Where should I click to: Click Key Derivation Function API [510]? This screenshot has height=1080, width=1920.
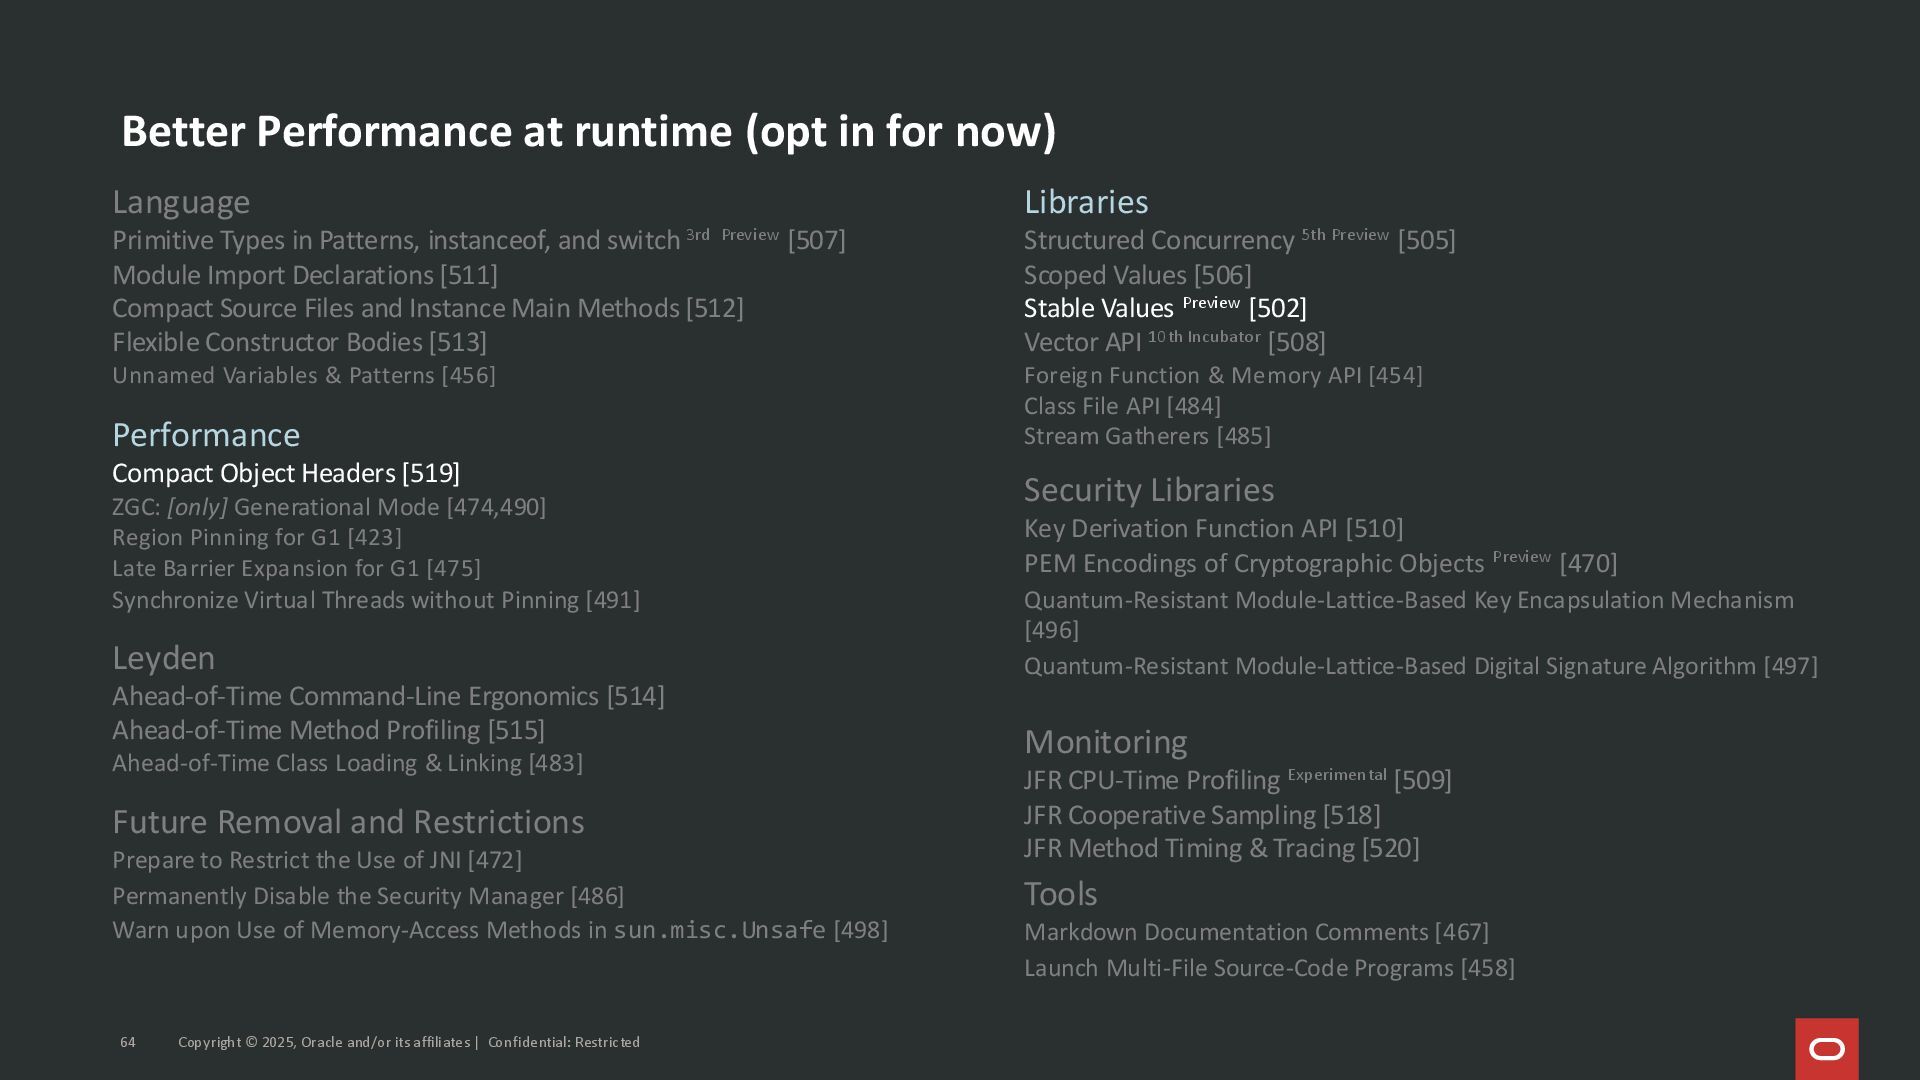point(1213,528)
